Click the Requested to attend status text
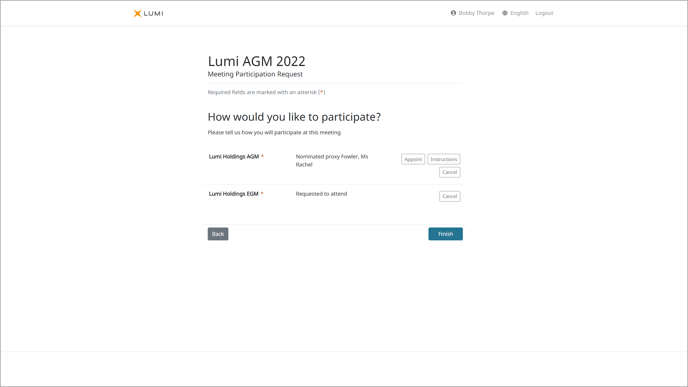Viewport: 688px width, 387px height. [321, 194]
